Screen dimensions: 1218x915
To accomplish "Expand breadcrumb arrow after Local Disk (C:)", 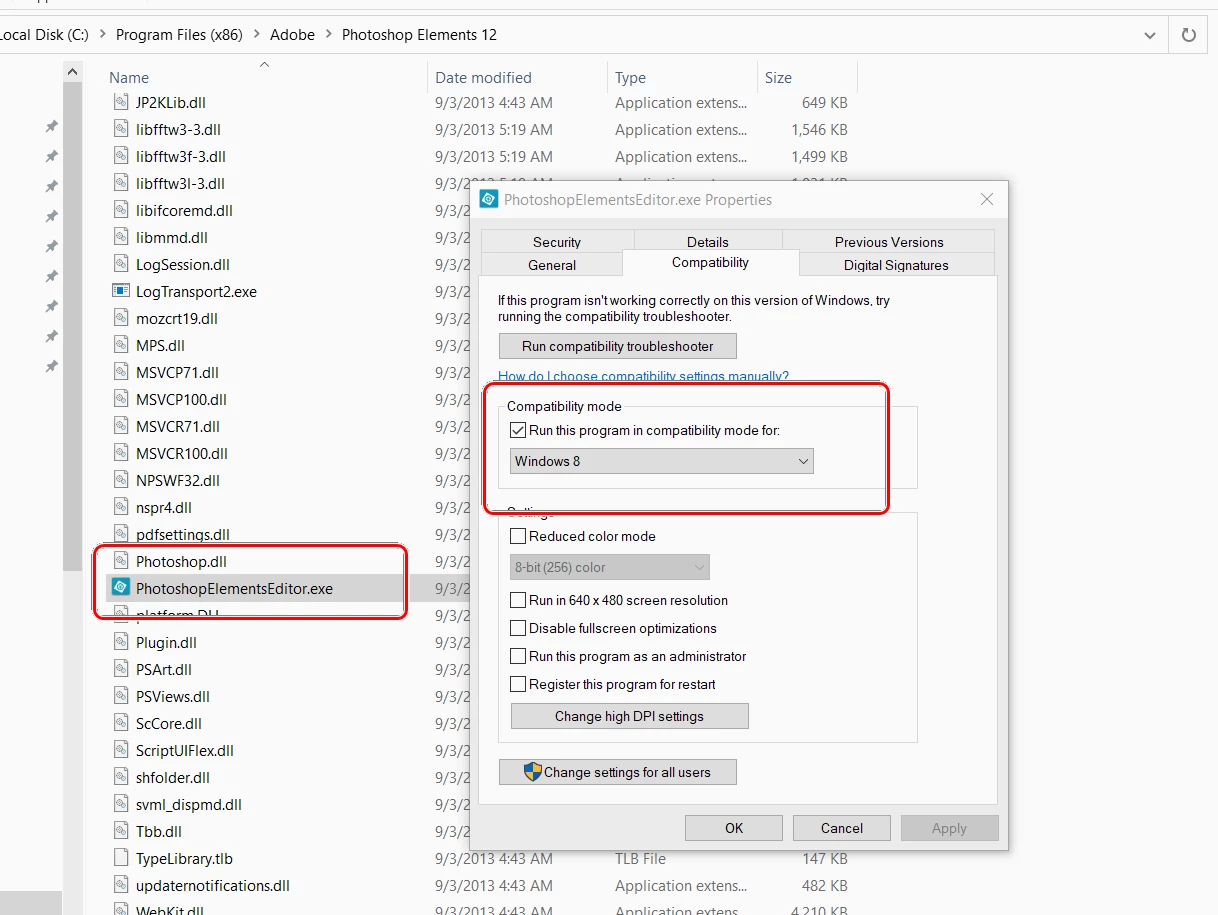I will tap(102, 35).
